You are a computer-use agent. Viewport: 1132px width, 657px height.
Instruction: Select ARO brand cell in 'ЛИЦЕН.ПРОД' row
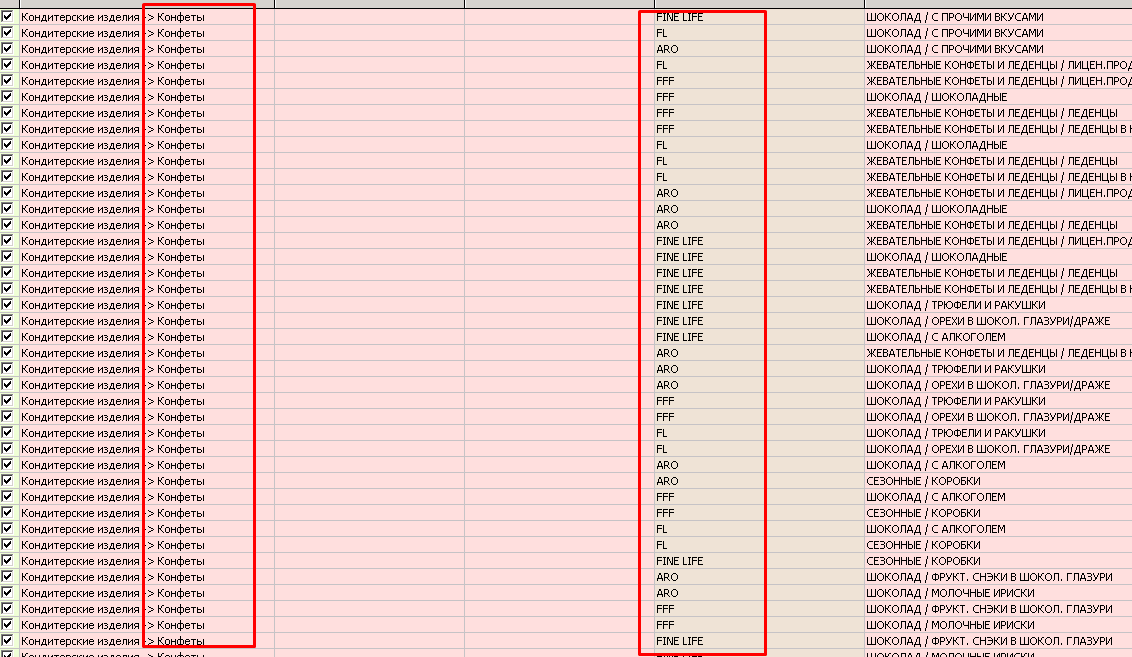coord(759,193)
